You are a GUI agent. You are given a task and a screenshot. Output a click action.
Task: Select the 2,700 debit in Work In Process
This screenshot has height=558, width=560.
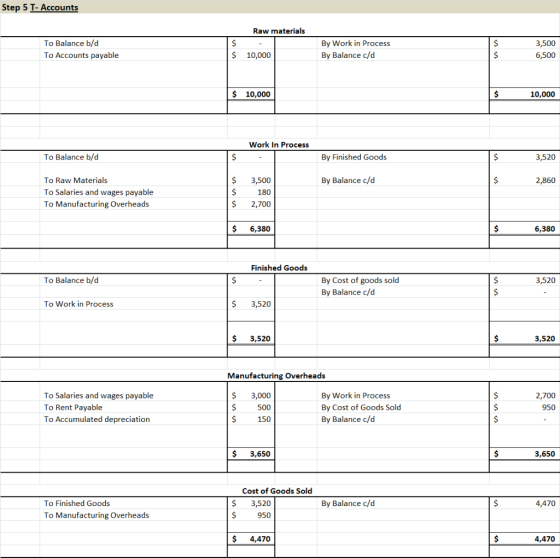(261, 204)
